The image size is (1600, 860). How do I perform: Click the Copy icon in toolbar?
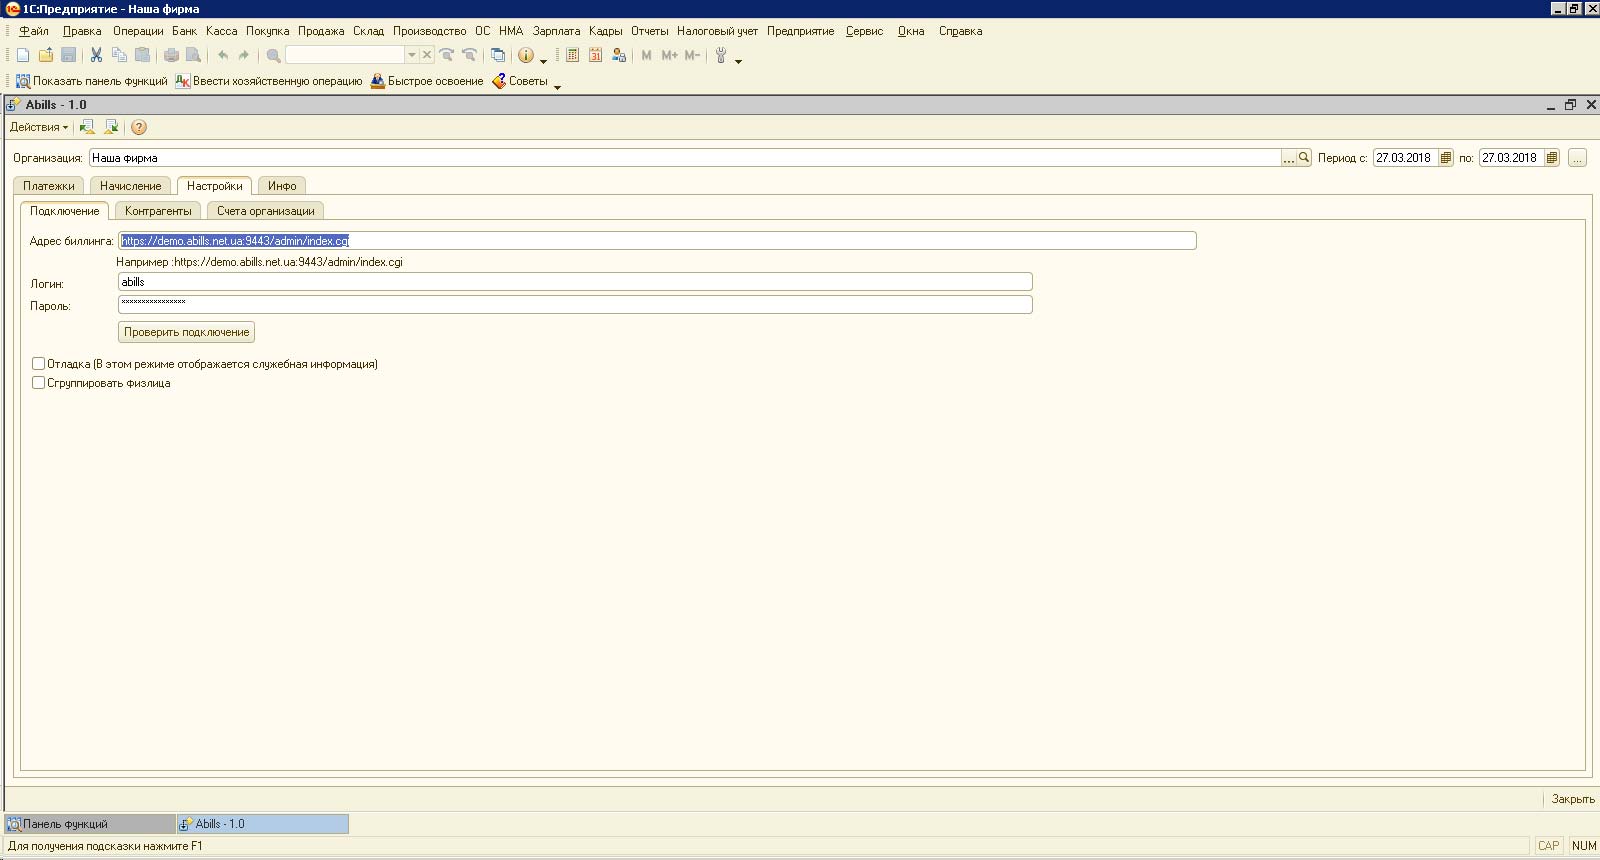[119, 55]
